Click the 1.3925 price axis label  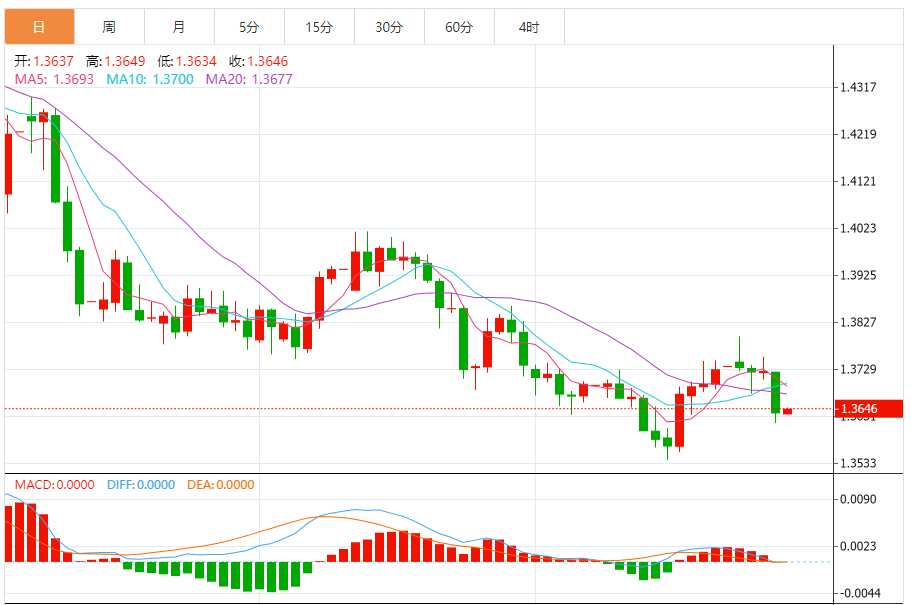pyautogui.click(x=858, y=275)
